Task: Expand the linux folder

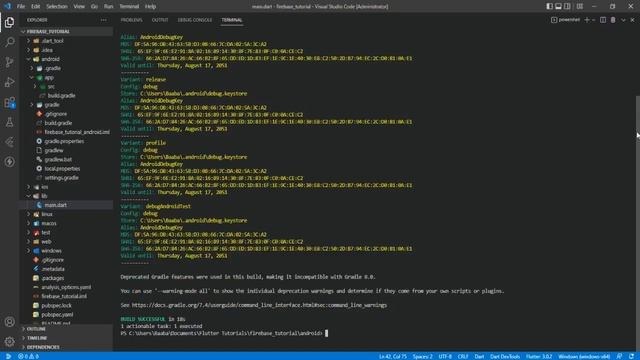Action: click(x=66, y=214)
